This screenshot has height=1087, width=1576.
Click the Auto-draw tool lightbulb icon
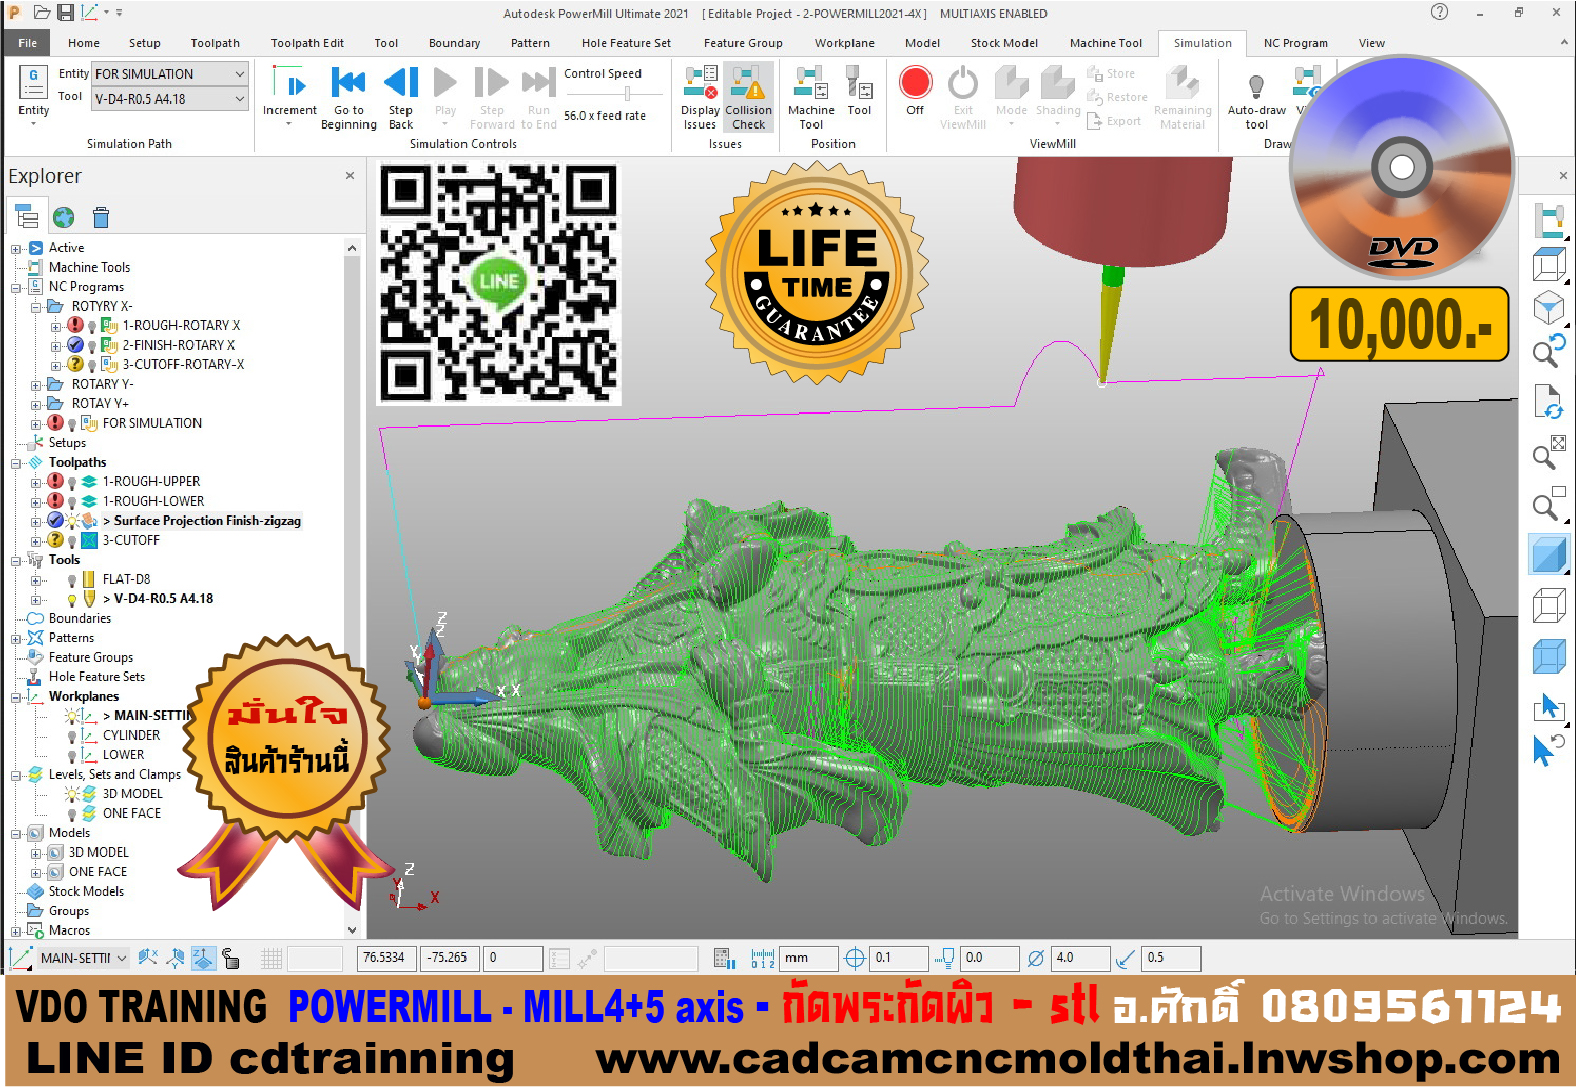click(1256, 86)
